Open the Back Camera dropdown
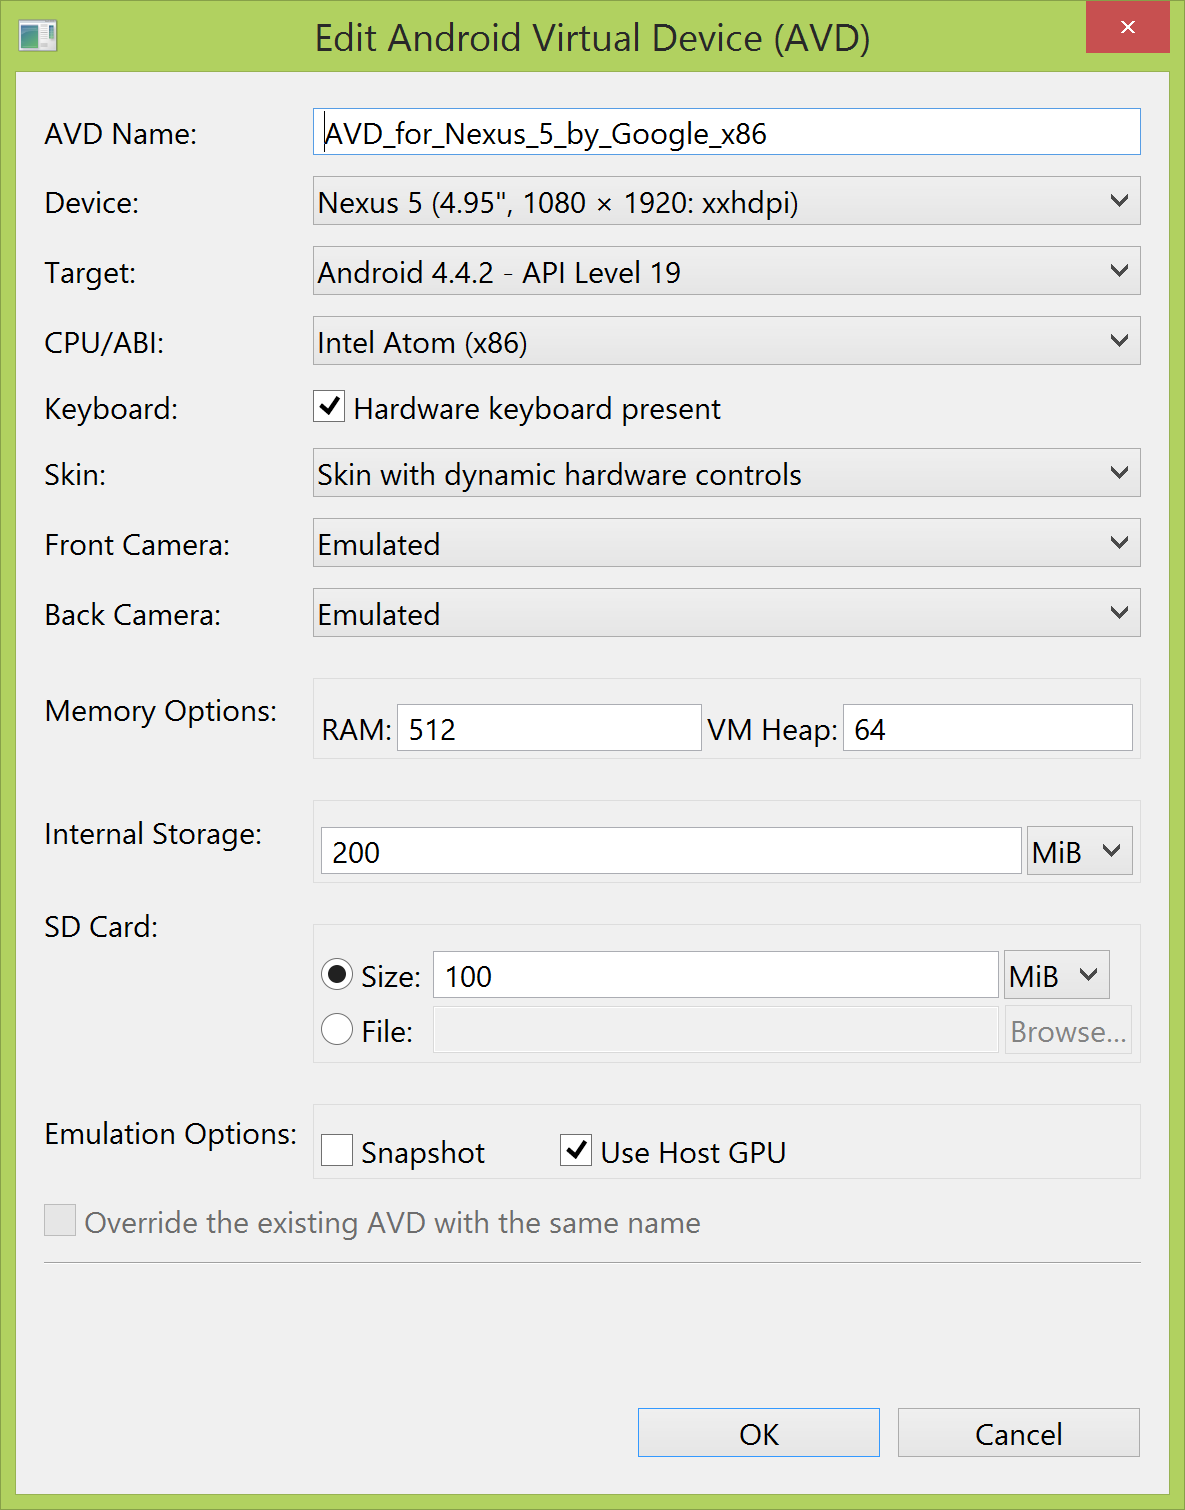Image resolution: width=1185 pixels, height=1510 pixels. point(726,614)
